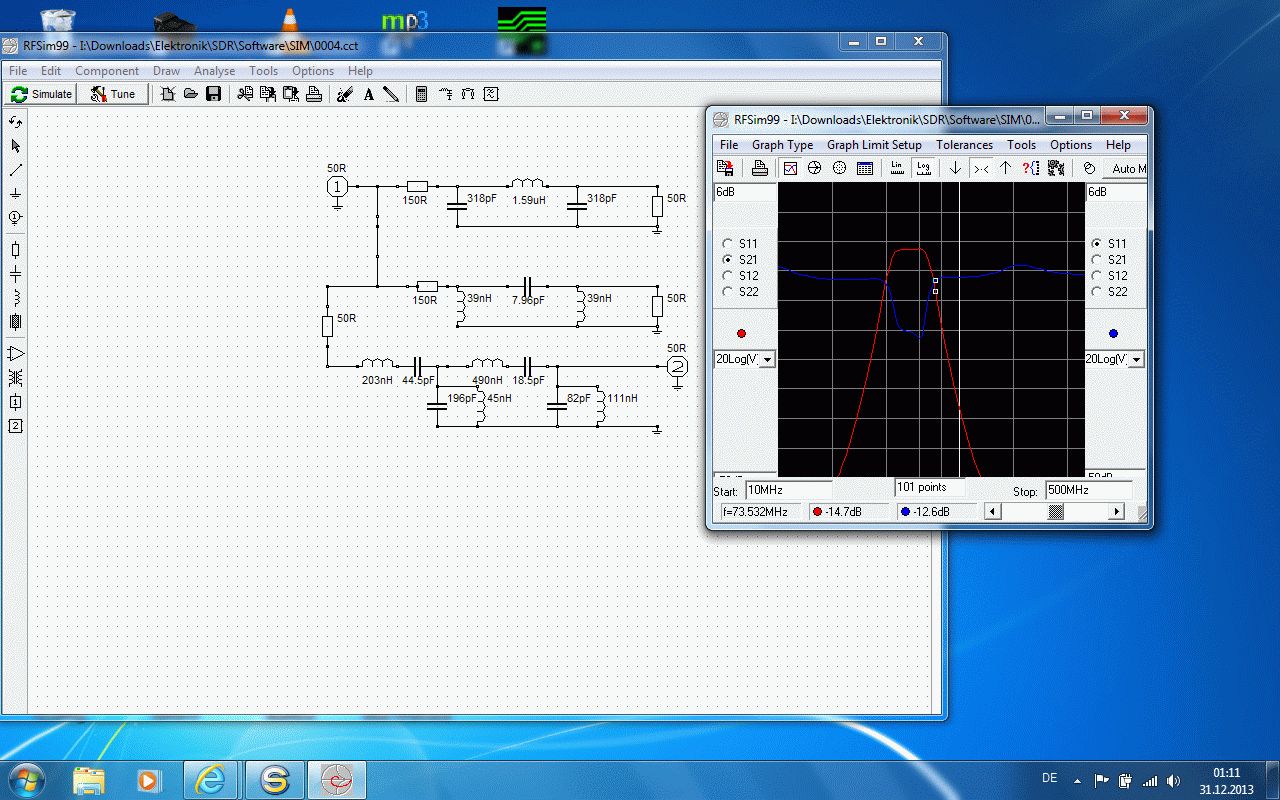Screen dimensions: 1280x800
Task: Place an inductor from the side palette
Action: tap(15, 298)
